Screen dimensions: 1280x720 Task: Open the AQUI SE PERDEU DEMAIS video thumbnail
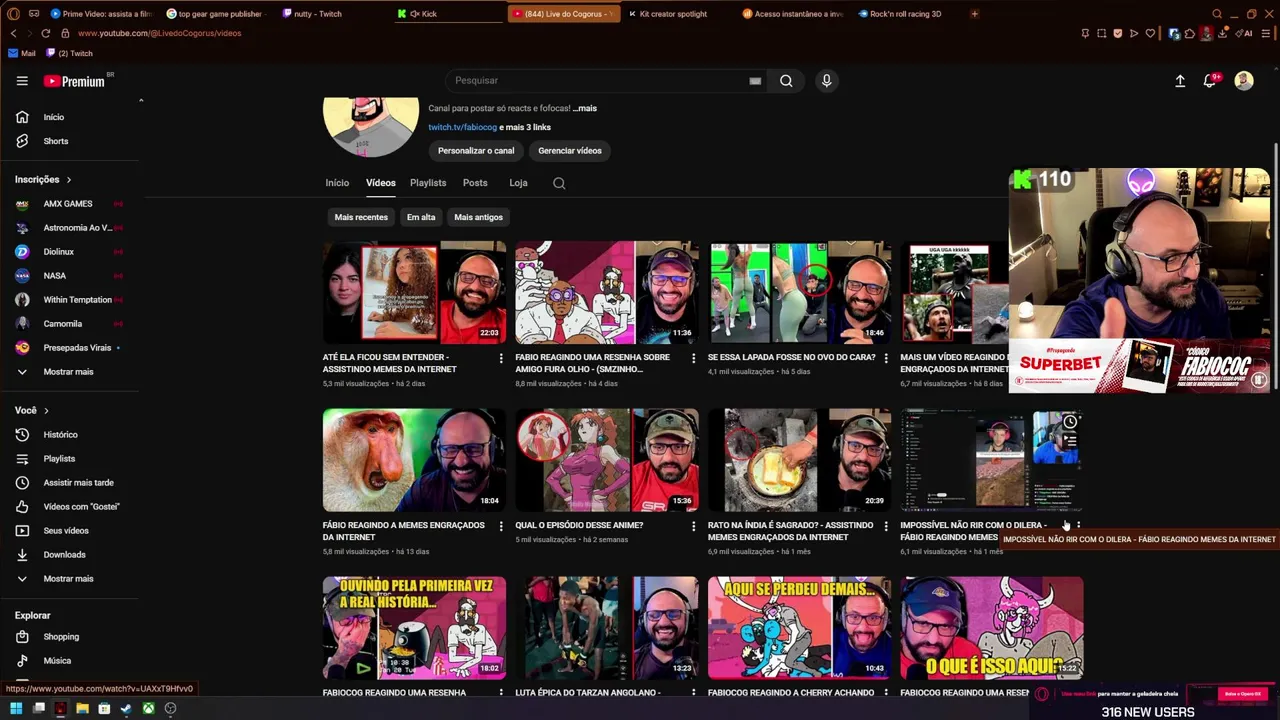point(799,628)
